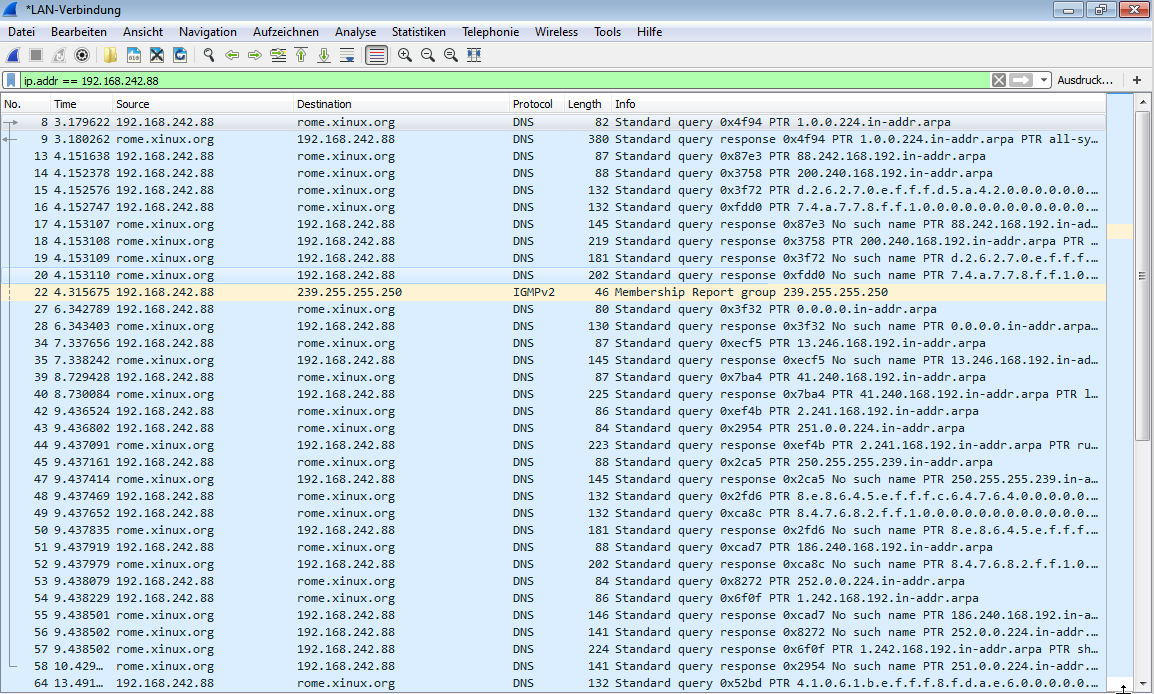Zoom in on the packet list
Screen dimensions: 1154x694
click(404, 55)
